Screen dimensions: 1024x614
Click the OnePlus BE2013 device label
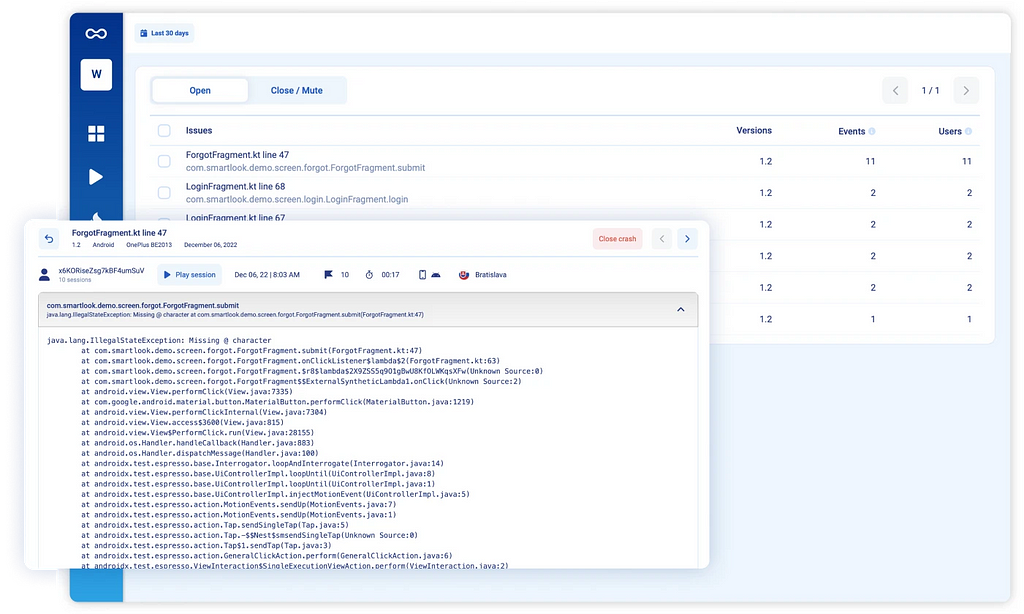149,245
